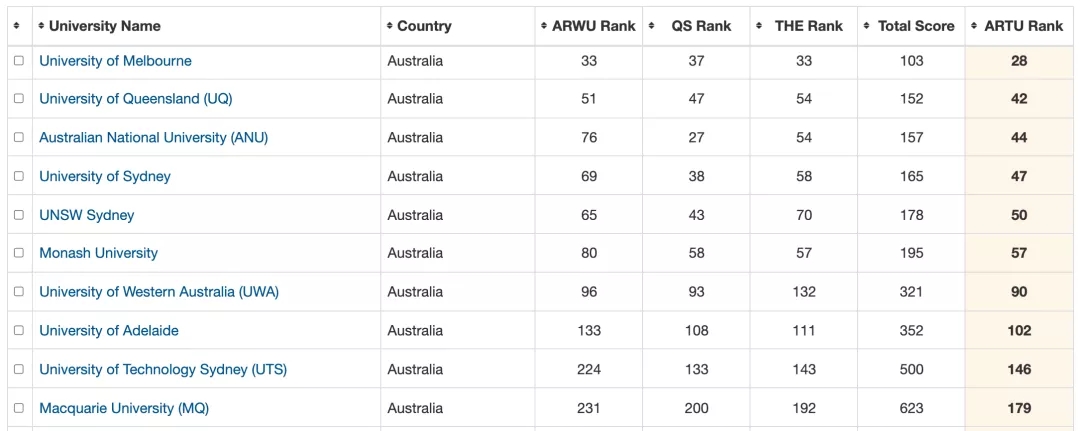Image resolution: width=1080 pixels, height=431 pixels.
Task: Click Macquarie's Total Score cell 623
Action: [x=911, y=408]
